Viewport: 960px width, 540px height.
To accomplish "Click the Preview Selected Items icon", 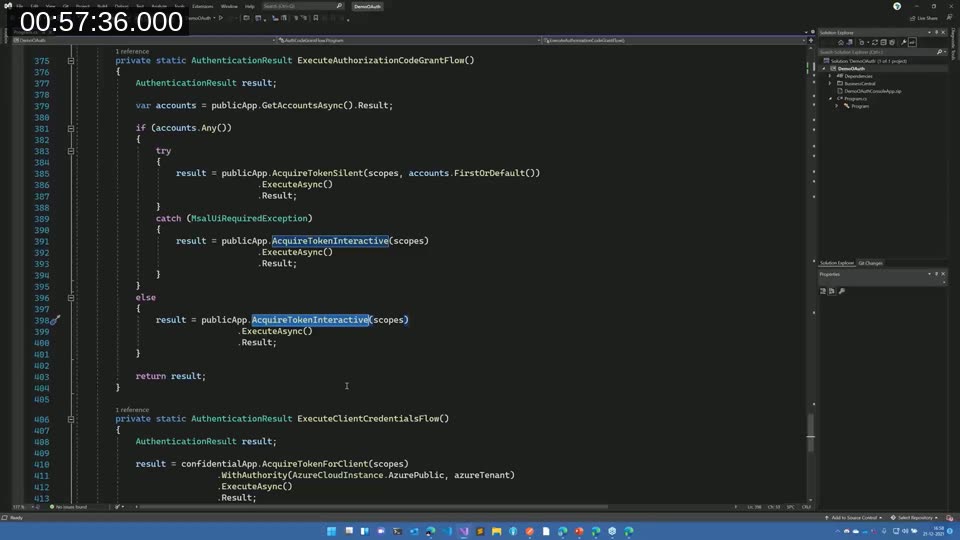I will tap(912, 42).
